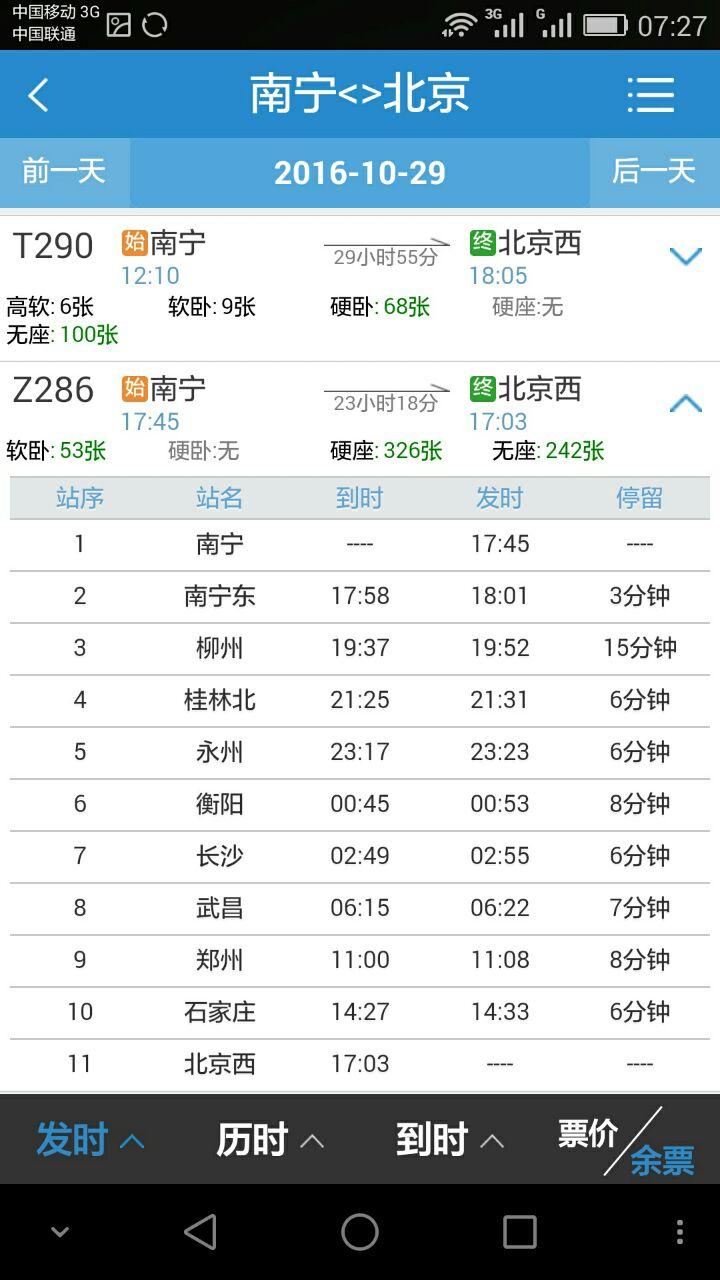Expand T290 train stop details
The width and height of the screenshot is (720, 1280).
[x=685, y=257]
